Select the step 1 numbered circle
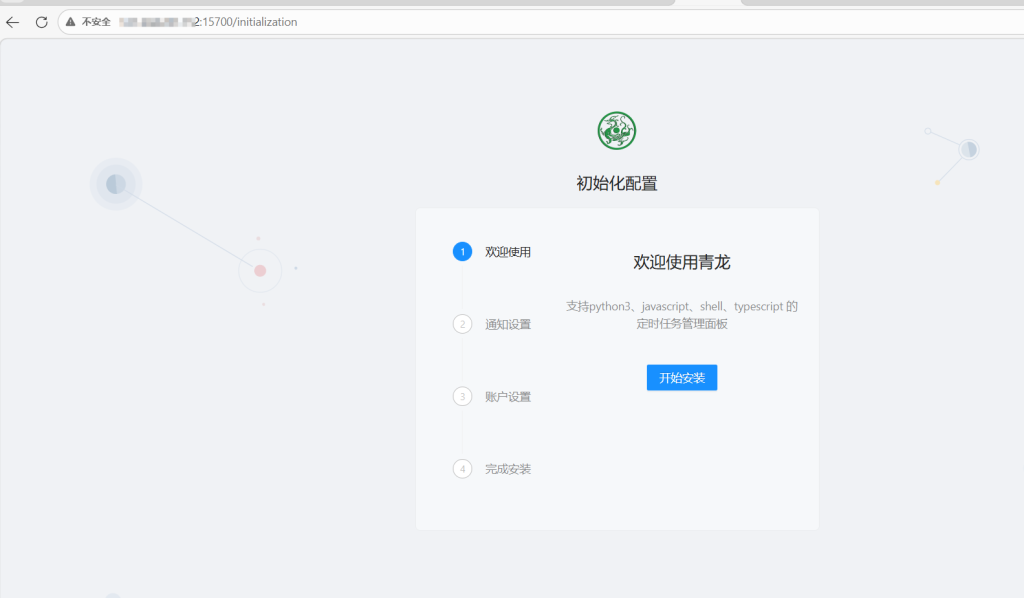Viewport: 1024px width, 598px height. (462, 252)
